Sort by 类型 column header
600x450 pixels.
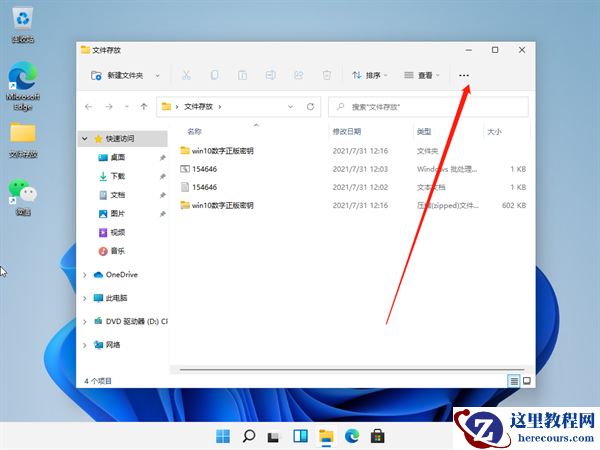pos(424,132)
